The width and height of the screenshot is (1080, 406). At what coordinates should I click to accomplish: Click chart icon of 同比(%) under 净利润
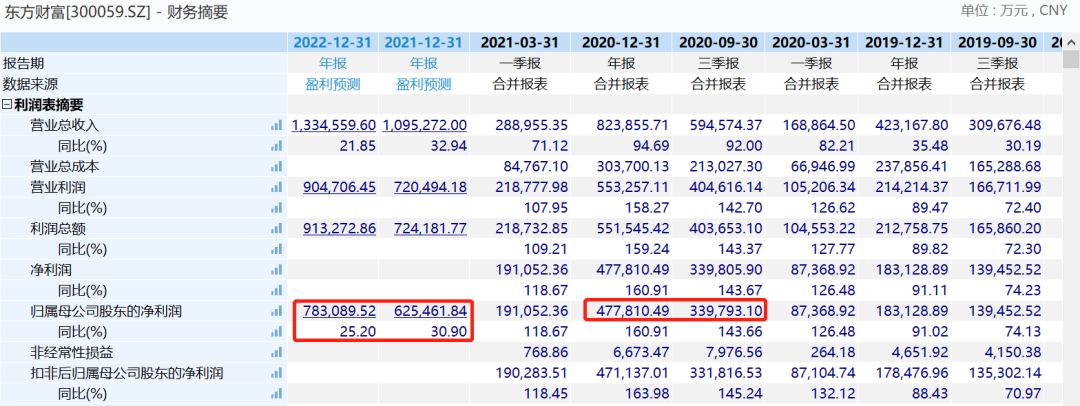click(x=276, y=291)
